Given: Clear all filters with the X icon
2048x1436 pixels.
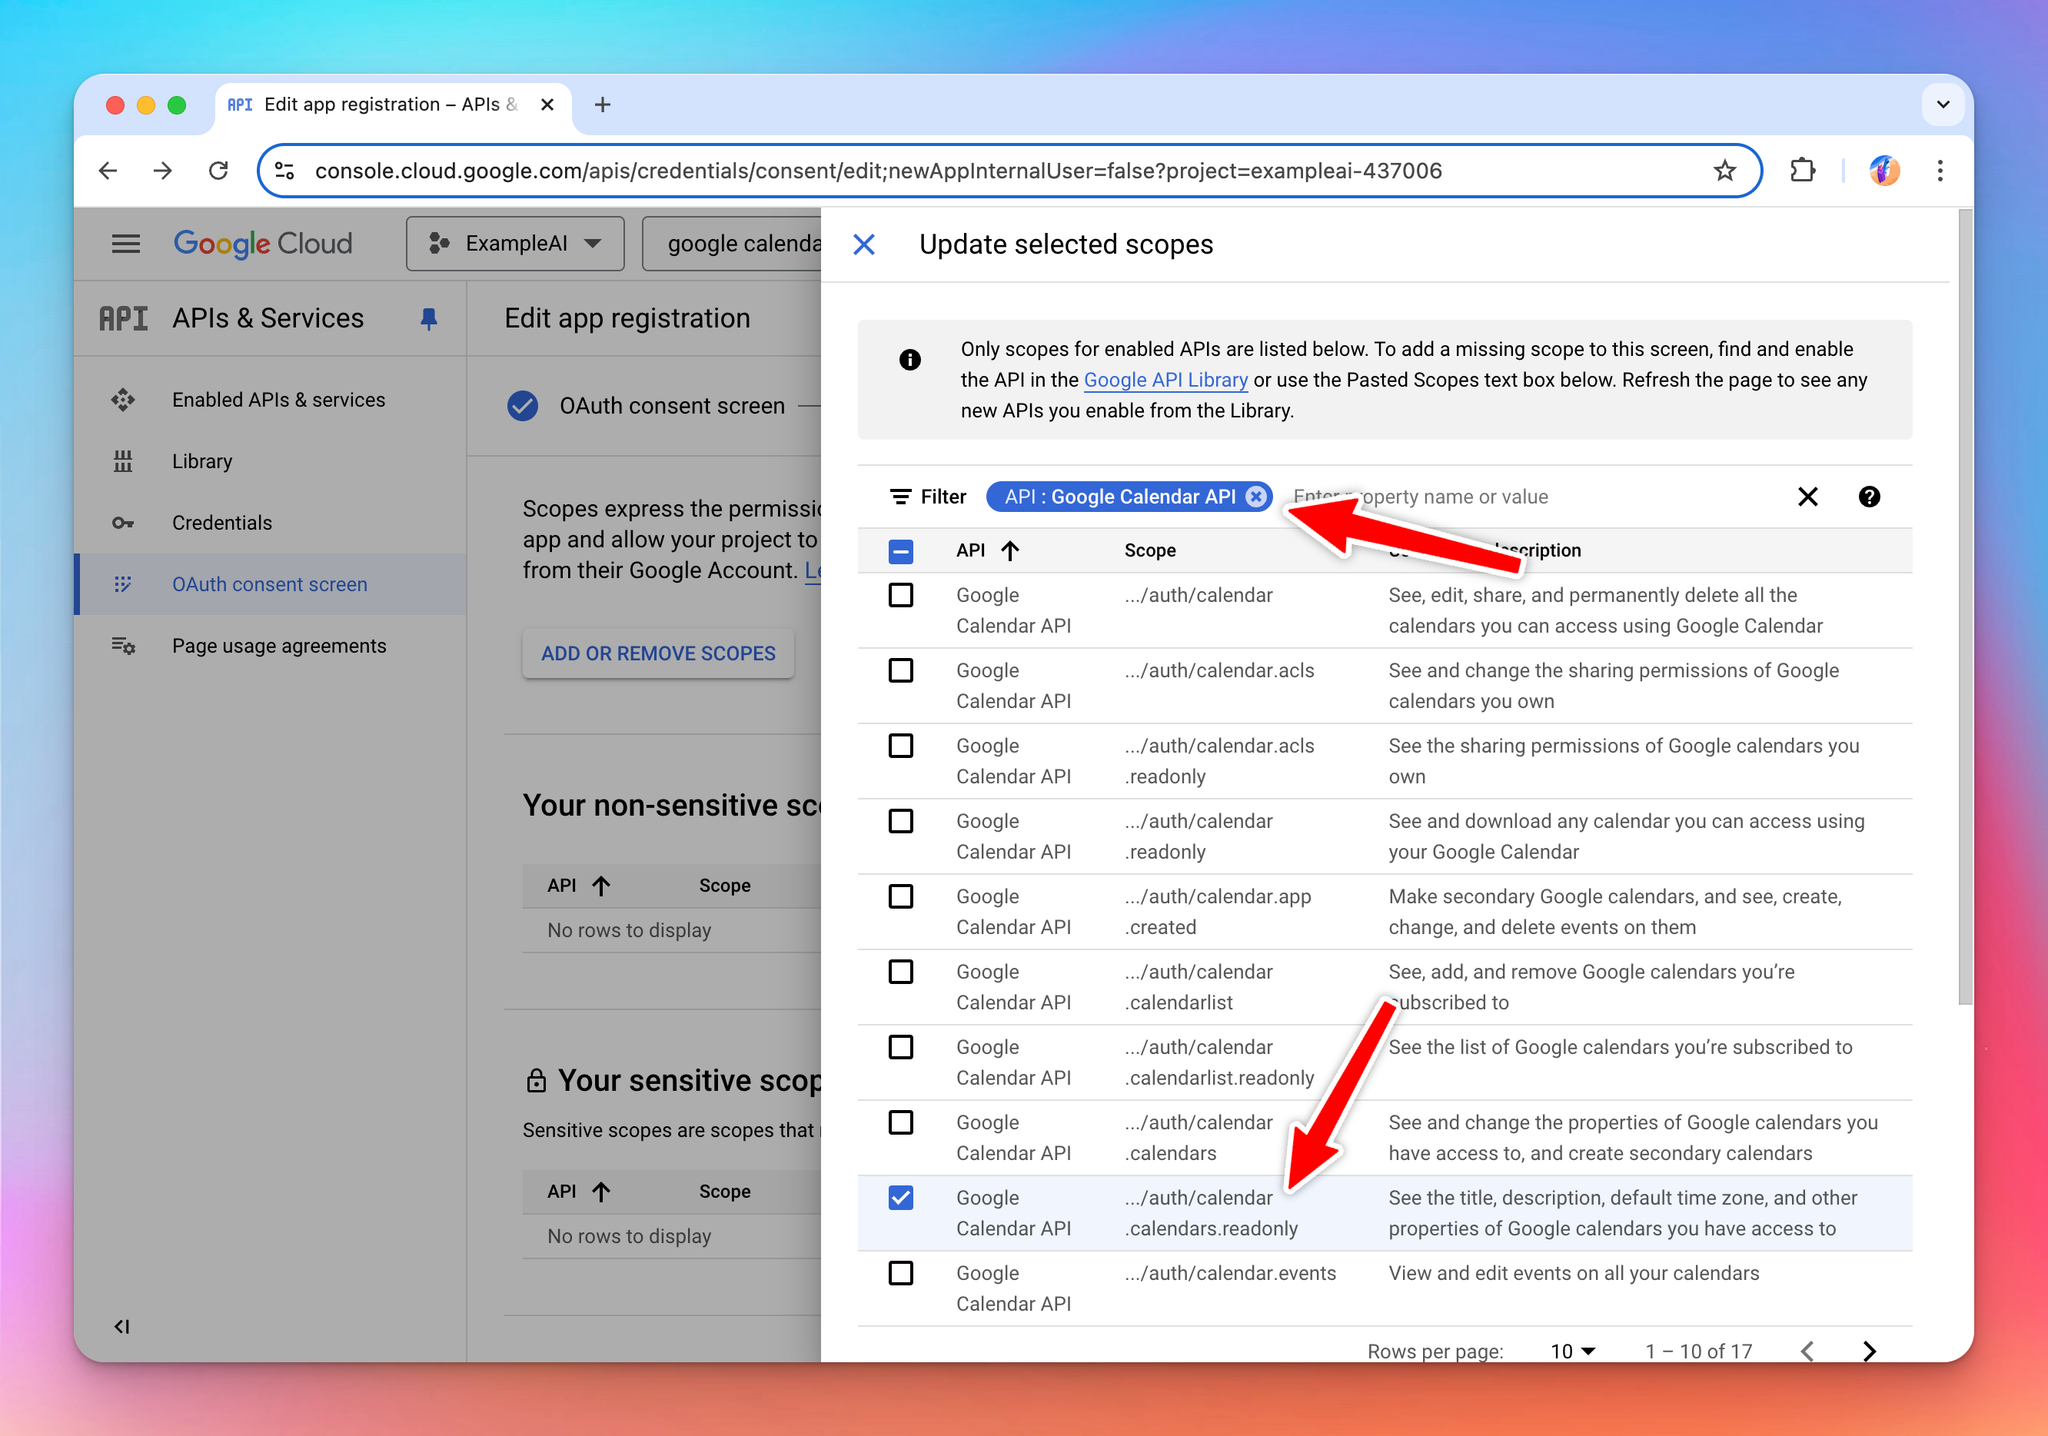Looking at the screenshot, I should click(x=1807, y=497).
